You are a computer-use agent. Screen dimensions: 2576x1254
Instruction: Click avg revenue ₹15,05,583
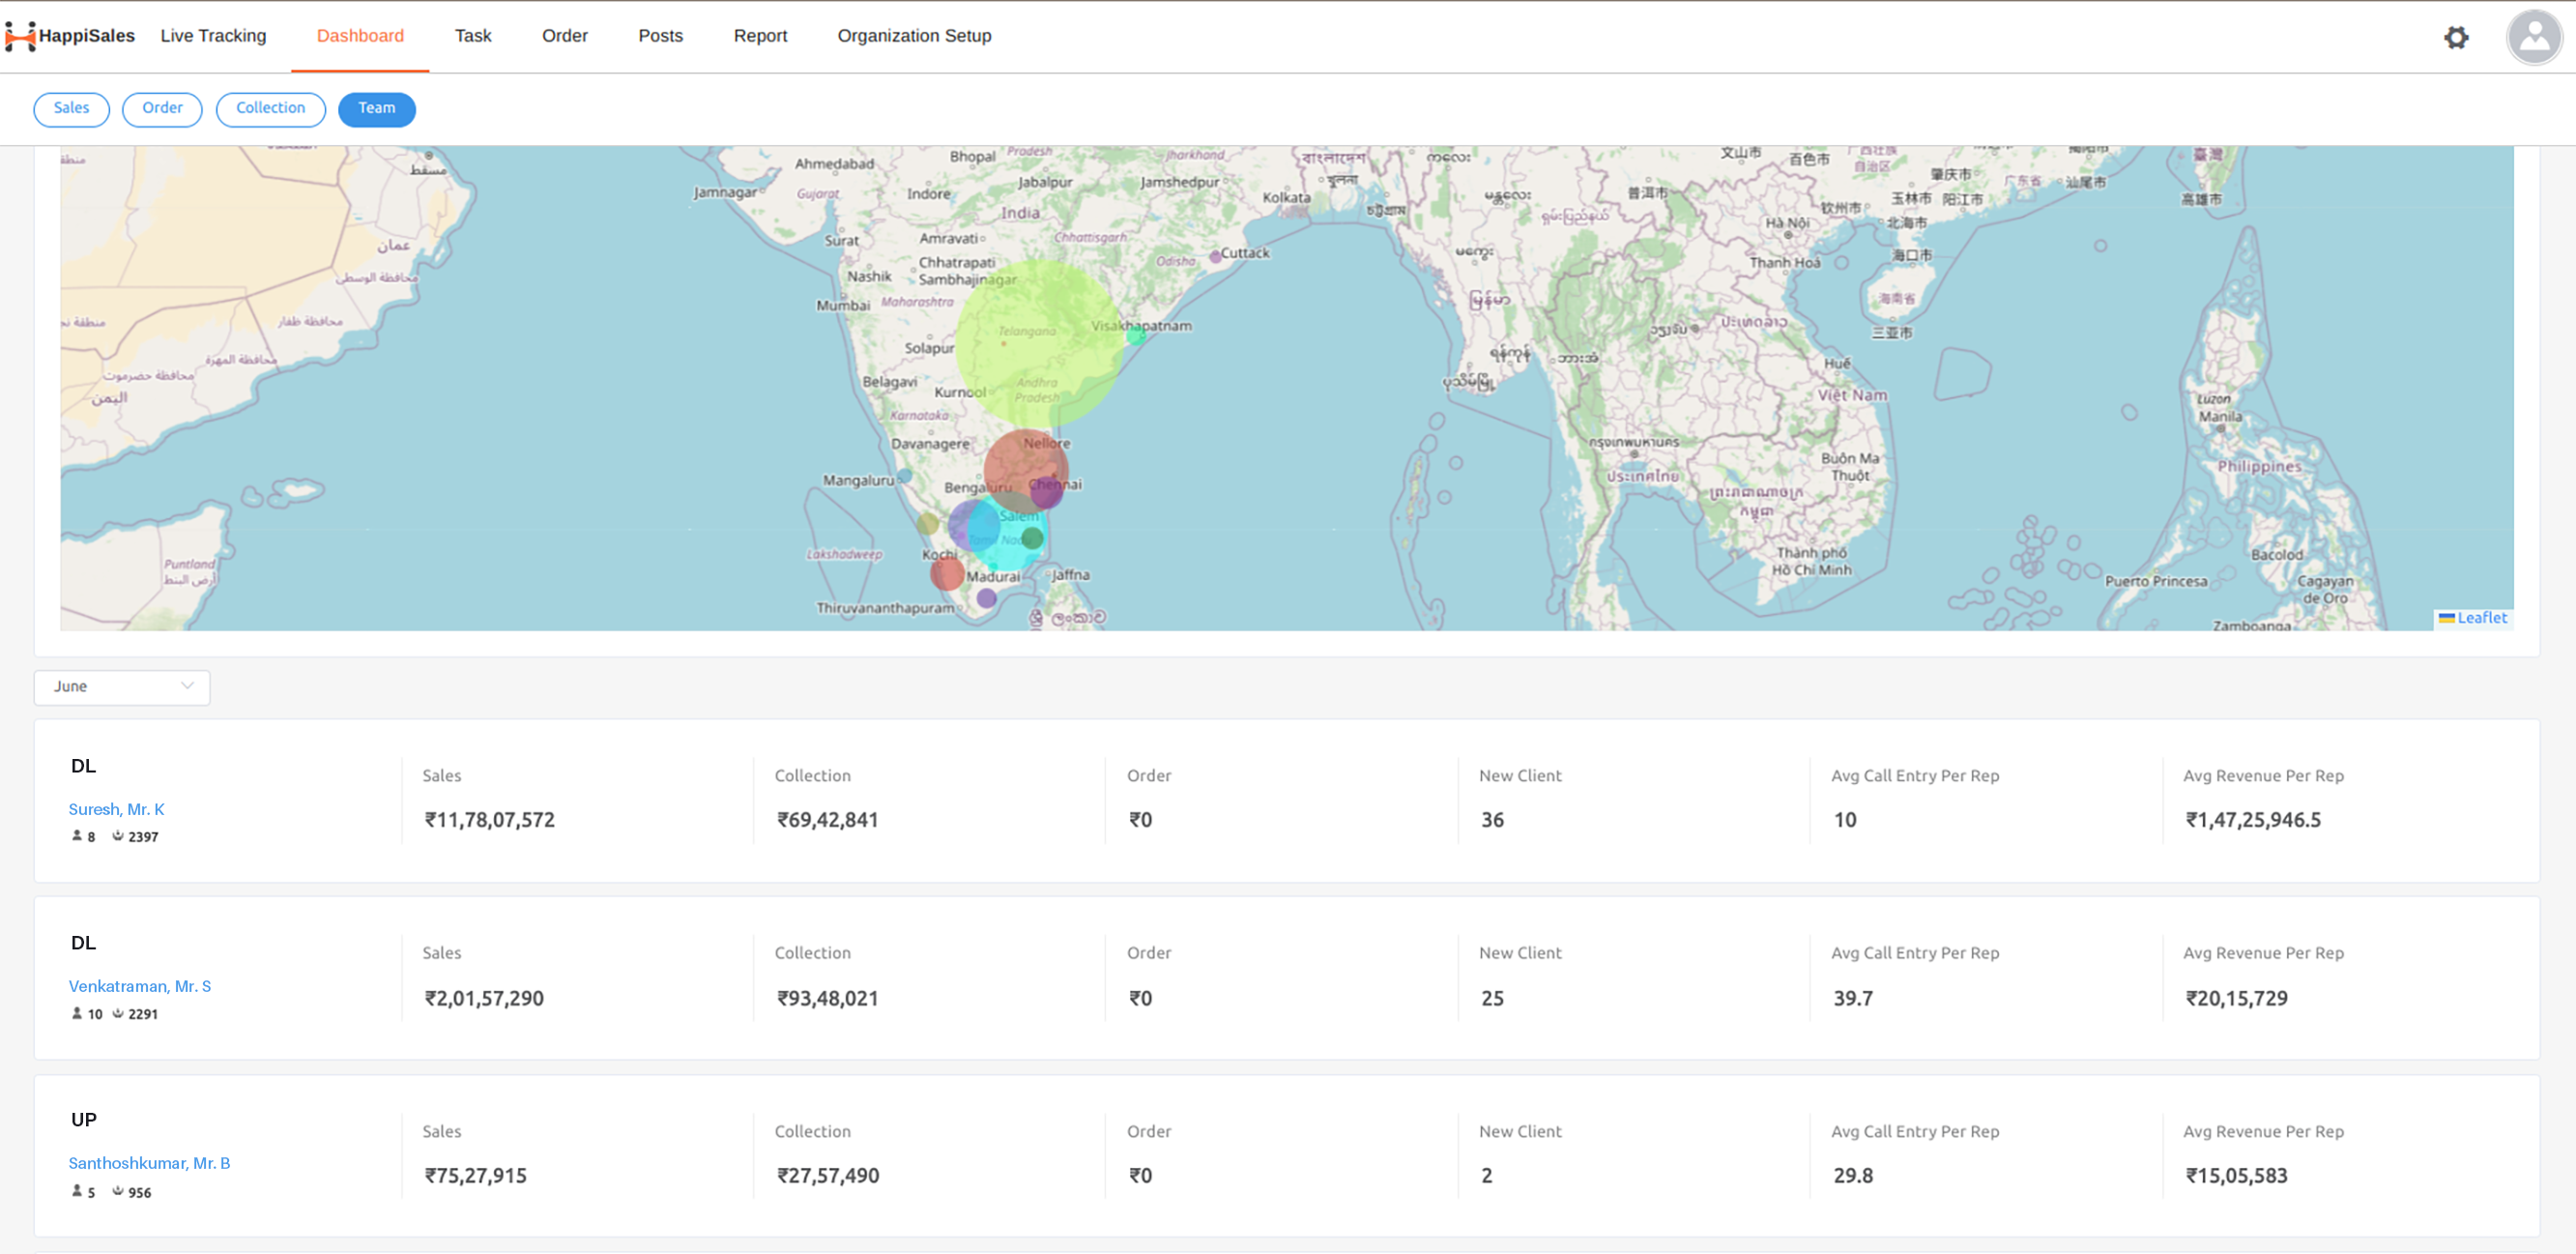pyautogui.click(x=2236, y=1176)
